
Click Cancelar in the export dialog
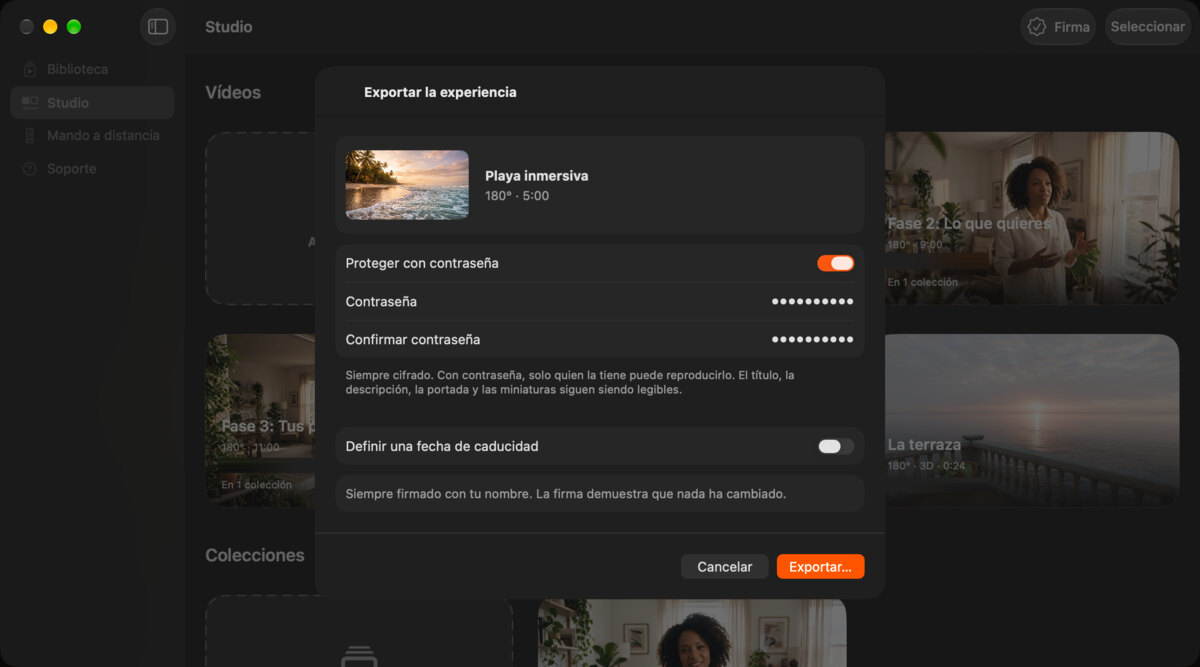(725, 567)
